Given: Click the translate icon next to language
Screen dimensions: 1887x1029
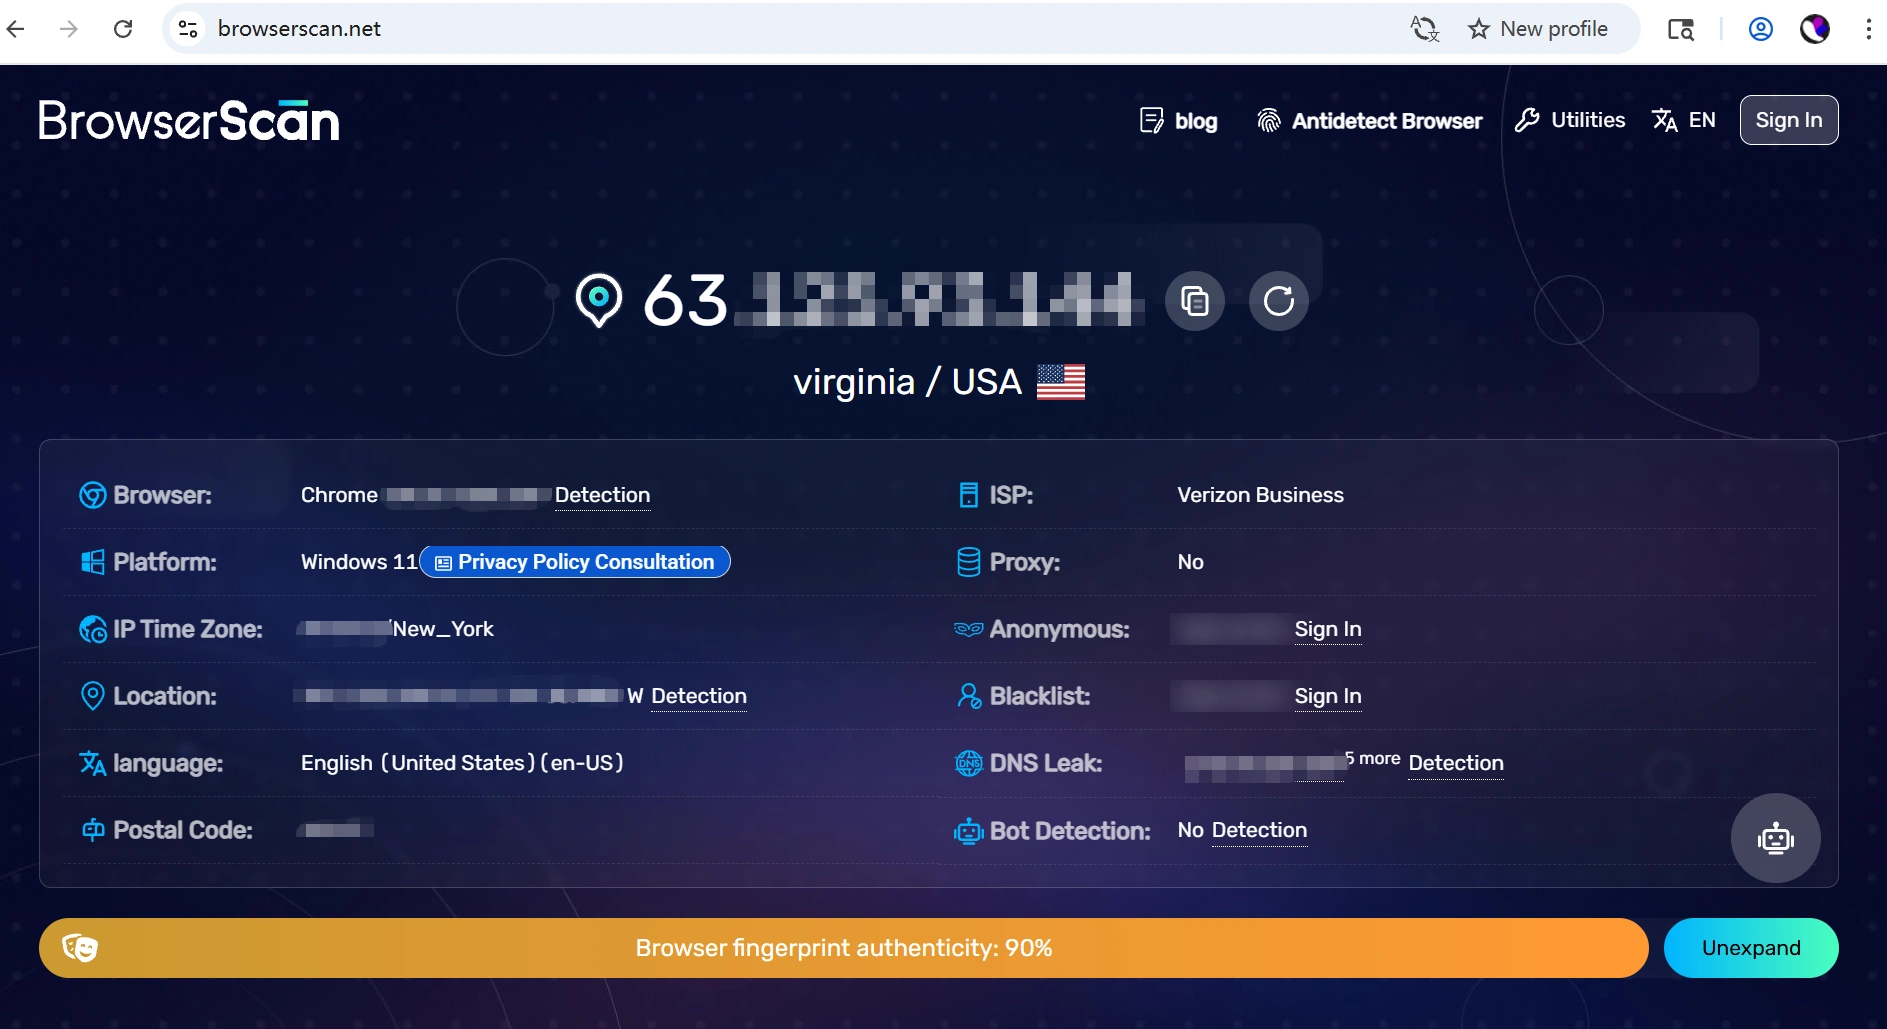Looking at the screenshot, I should pyautogui.click(x=93, y=763).
